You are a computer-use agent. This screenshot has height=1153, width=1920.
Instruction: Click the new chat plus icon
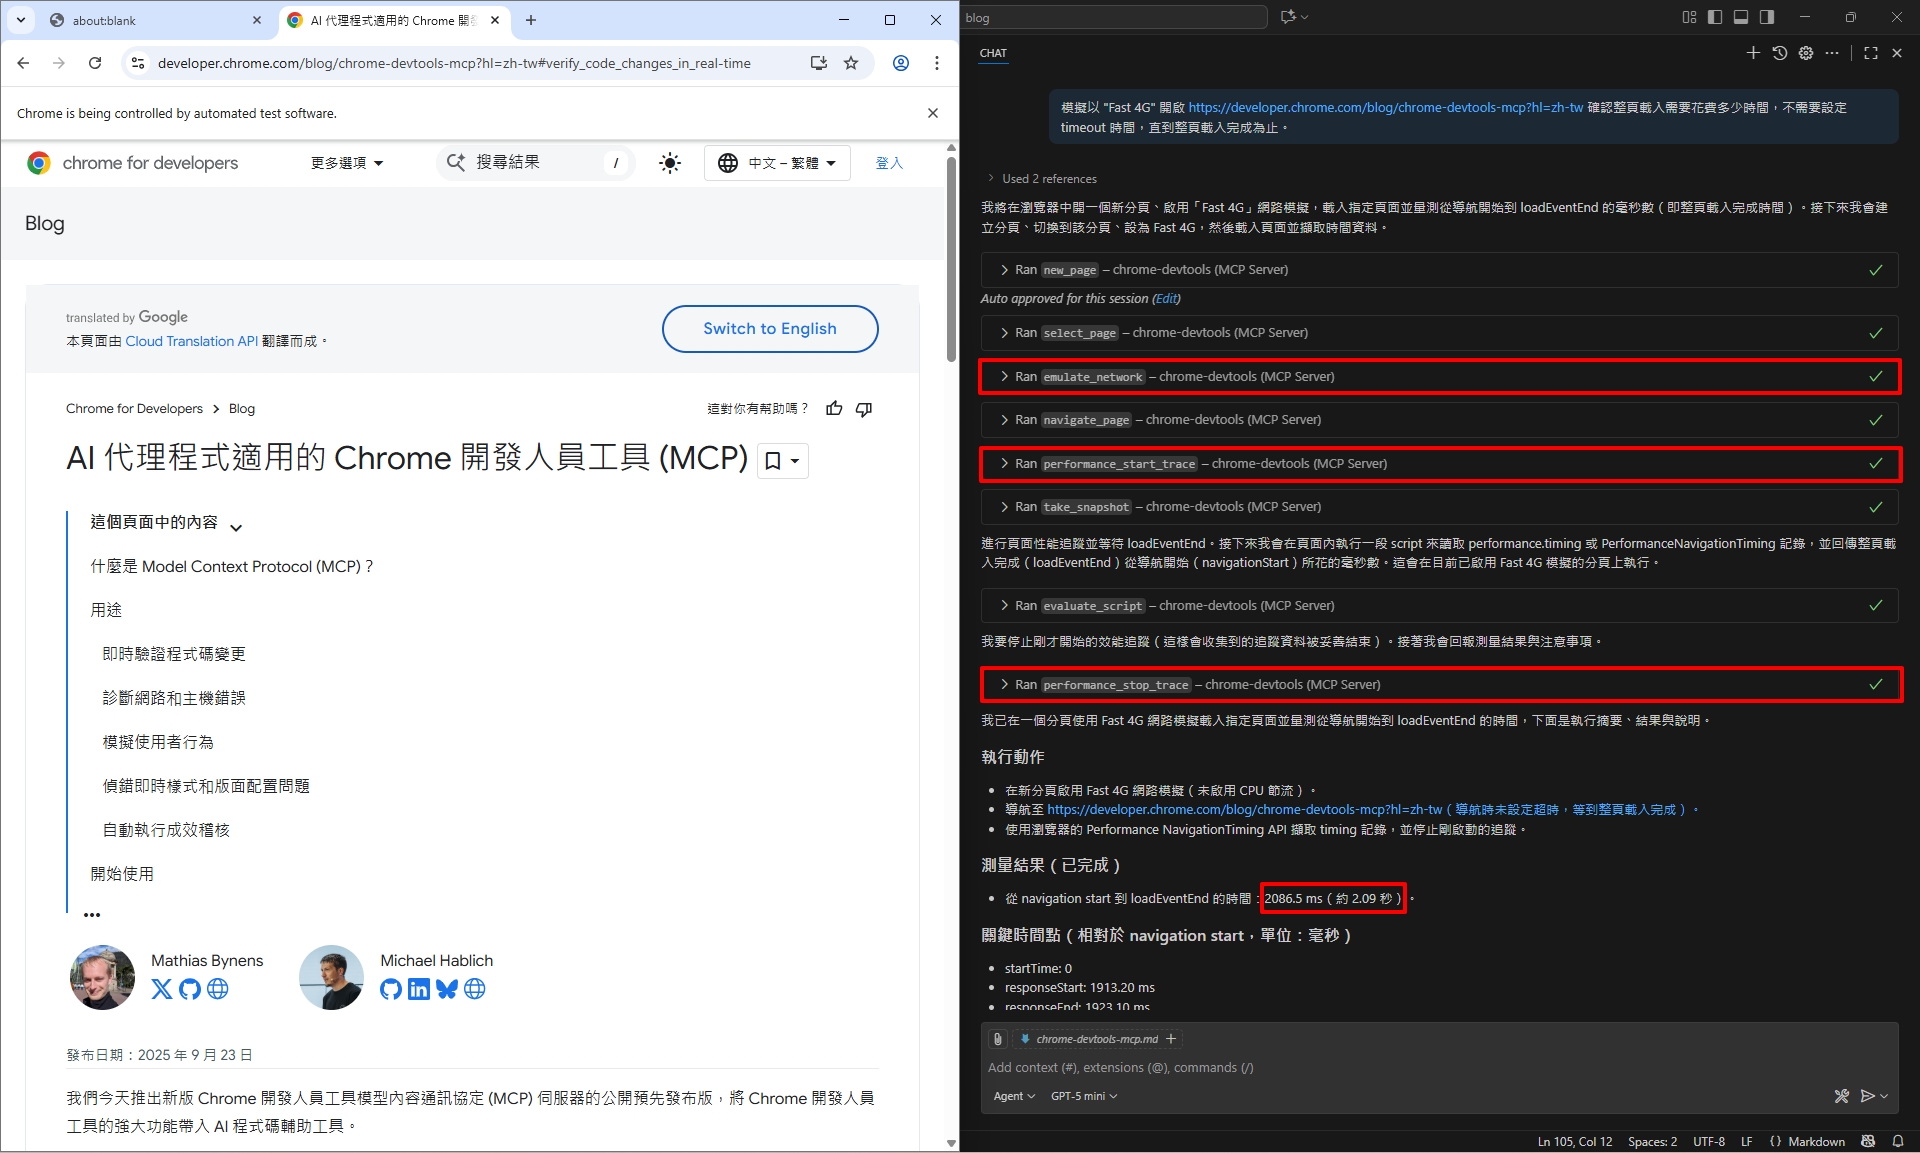click(1752, 53)
